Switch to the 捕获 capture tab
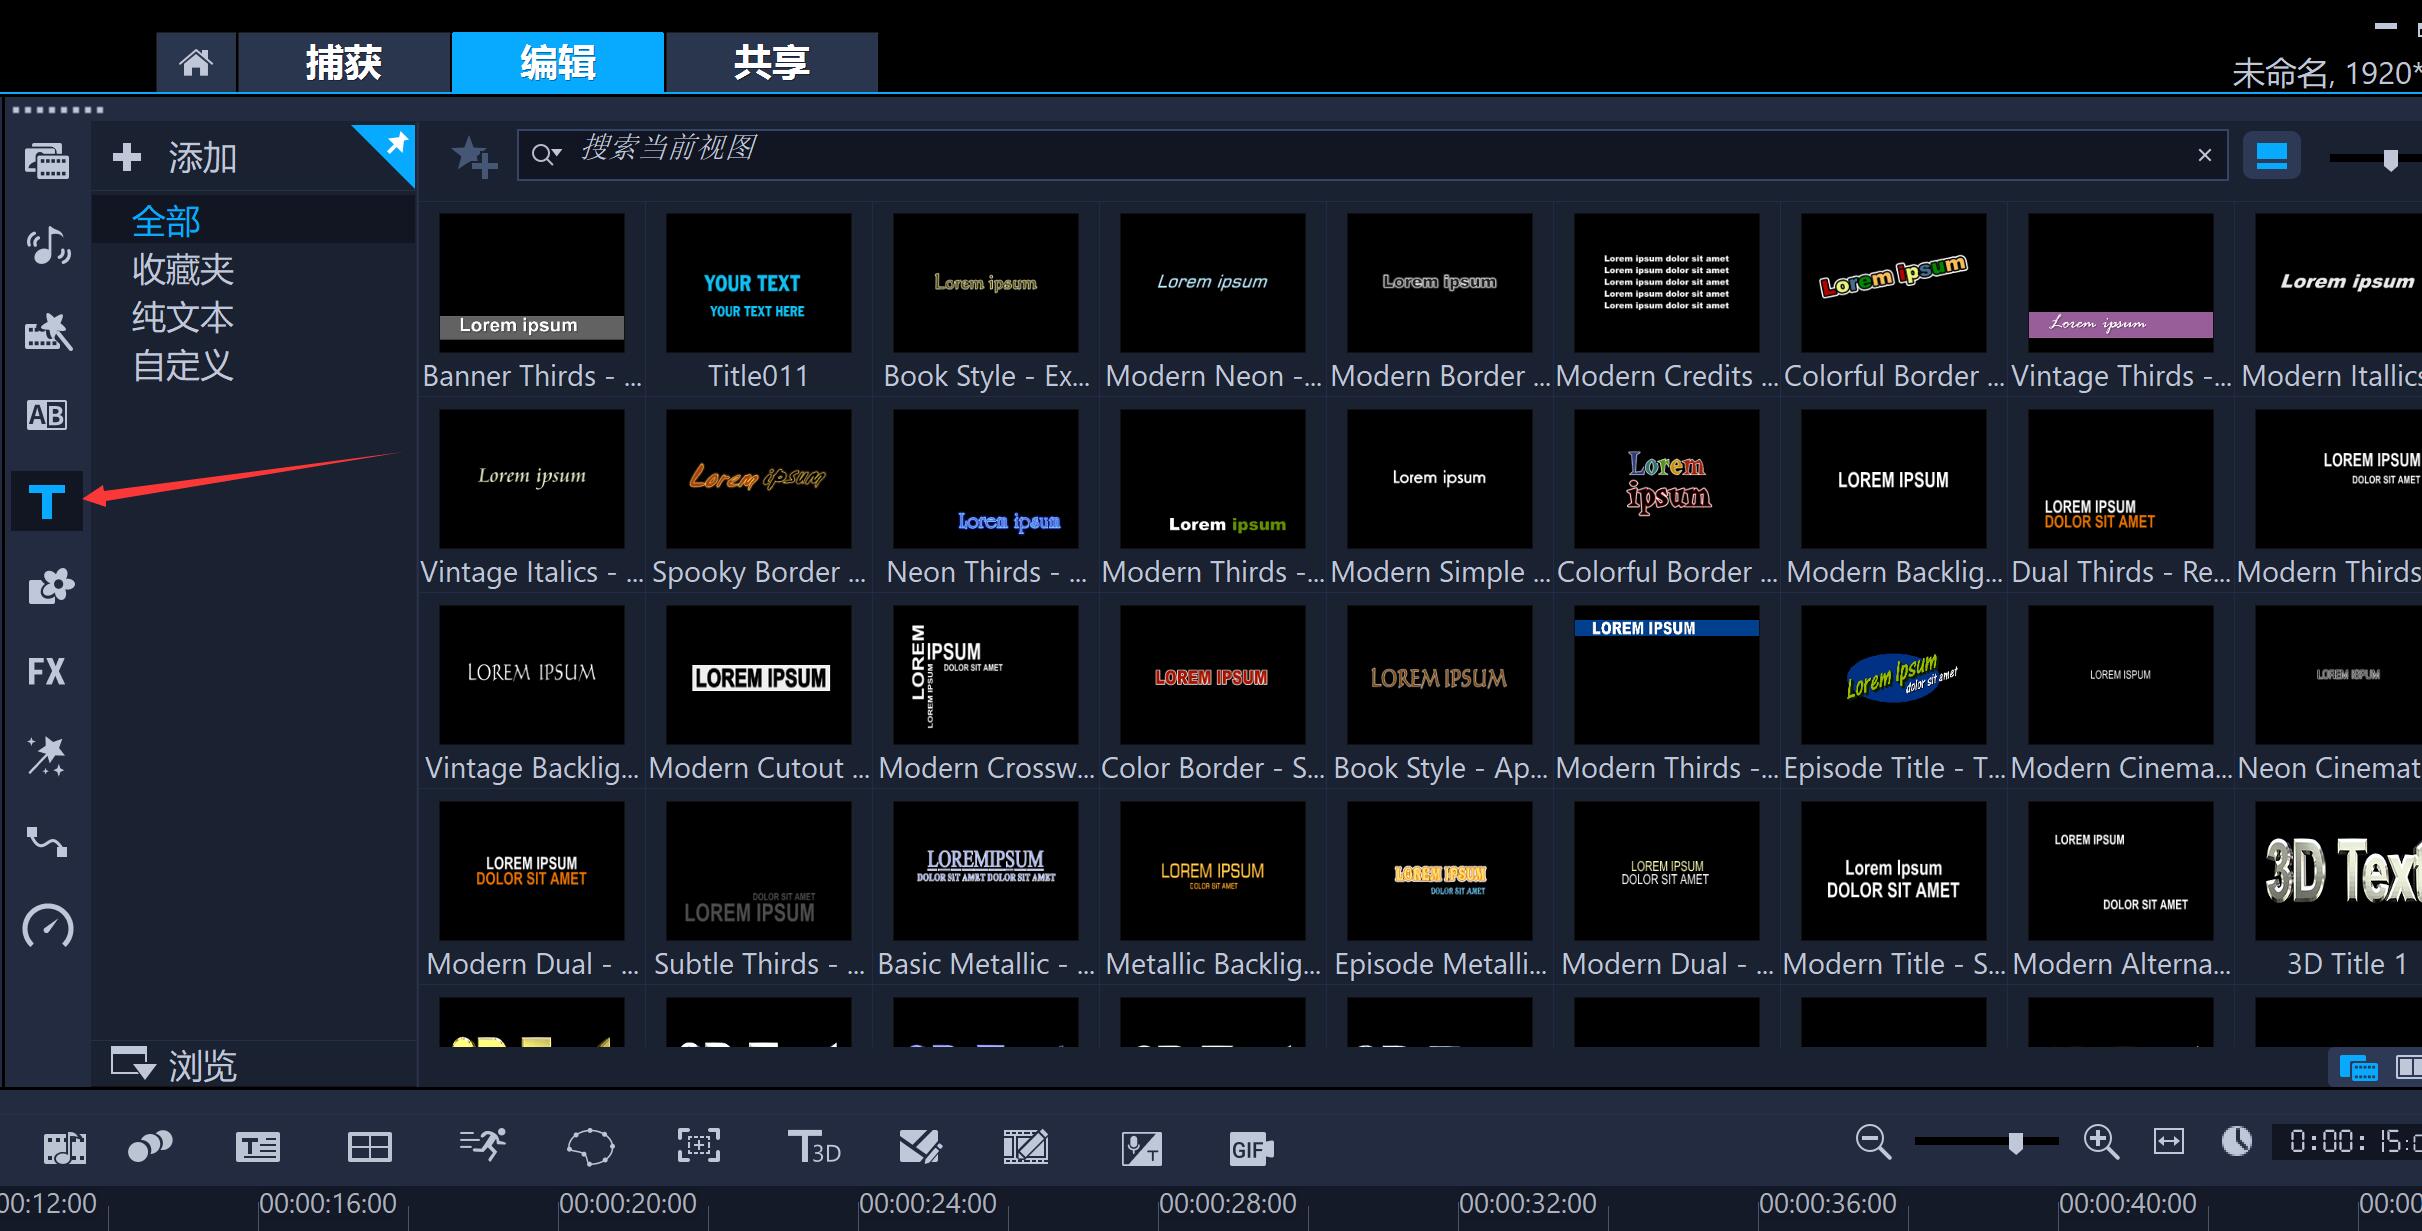The image size is (2422, 1231). [x=343, y=62]
